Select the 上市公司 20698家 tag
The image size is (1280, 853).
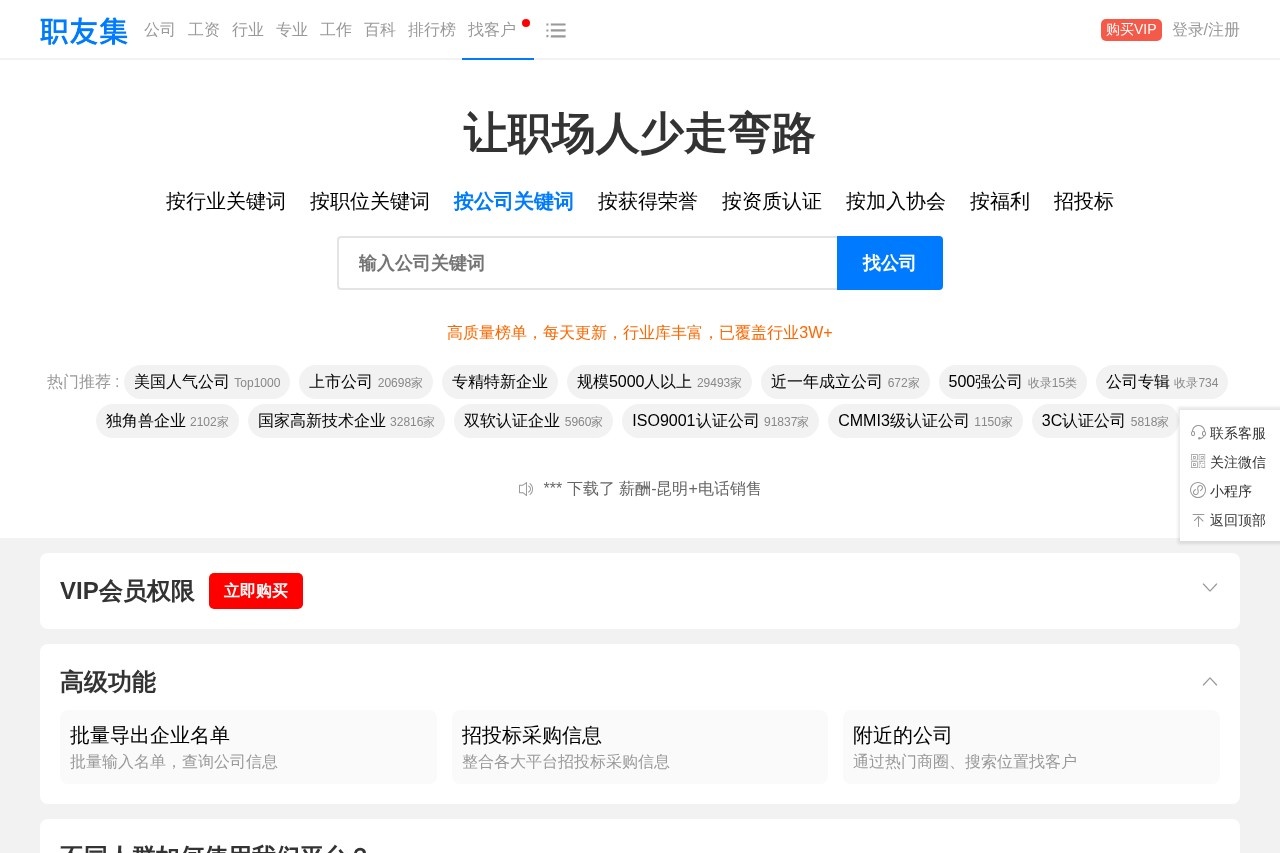click(x=366, y=382)
